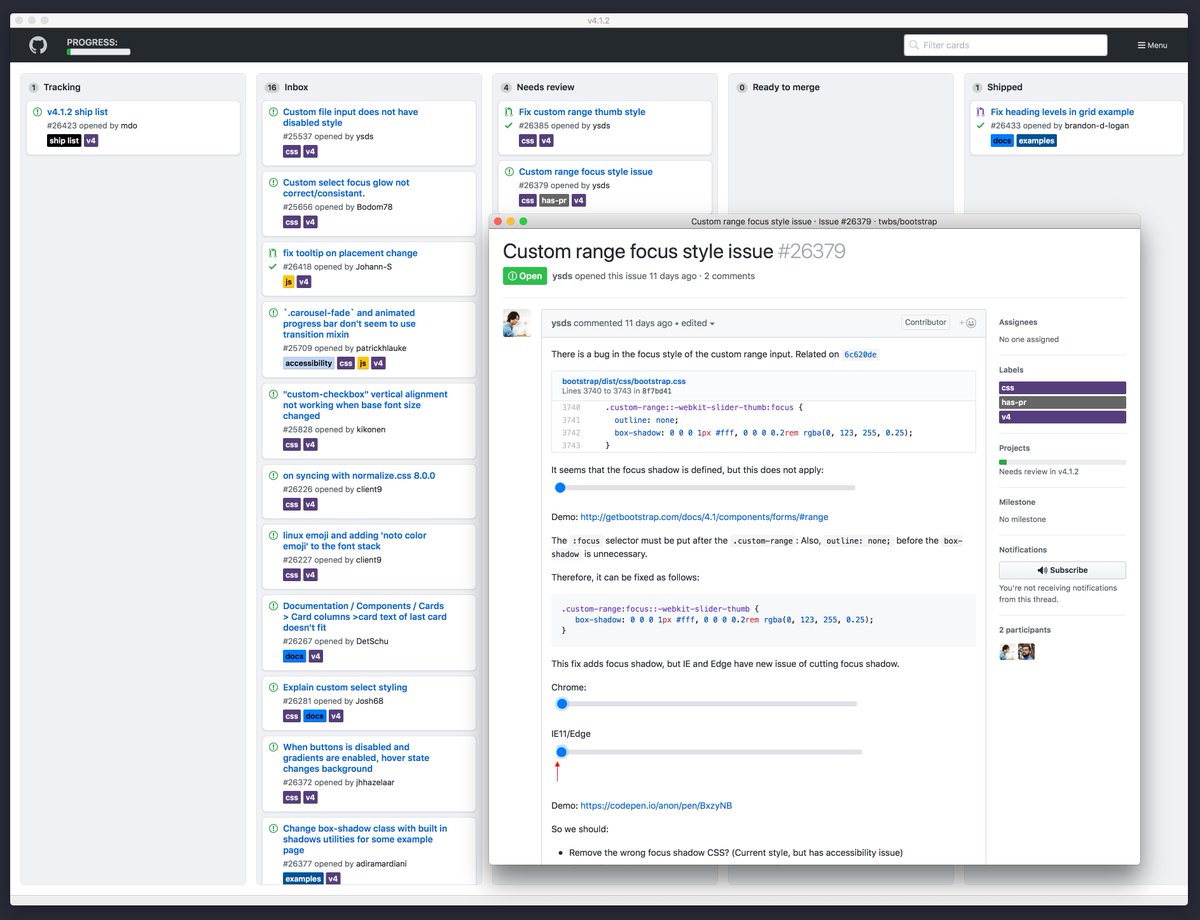
Task: Click pull request icon on Fix custom range thumb
Action: point(509,112)
